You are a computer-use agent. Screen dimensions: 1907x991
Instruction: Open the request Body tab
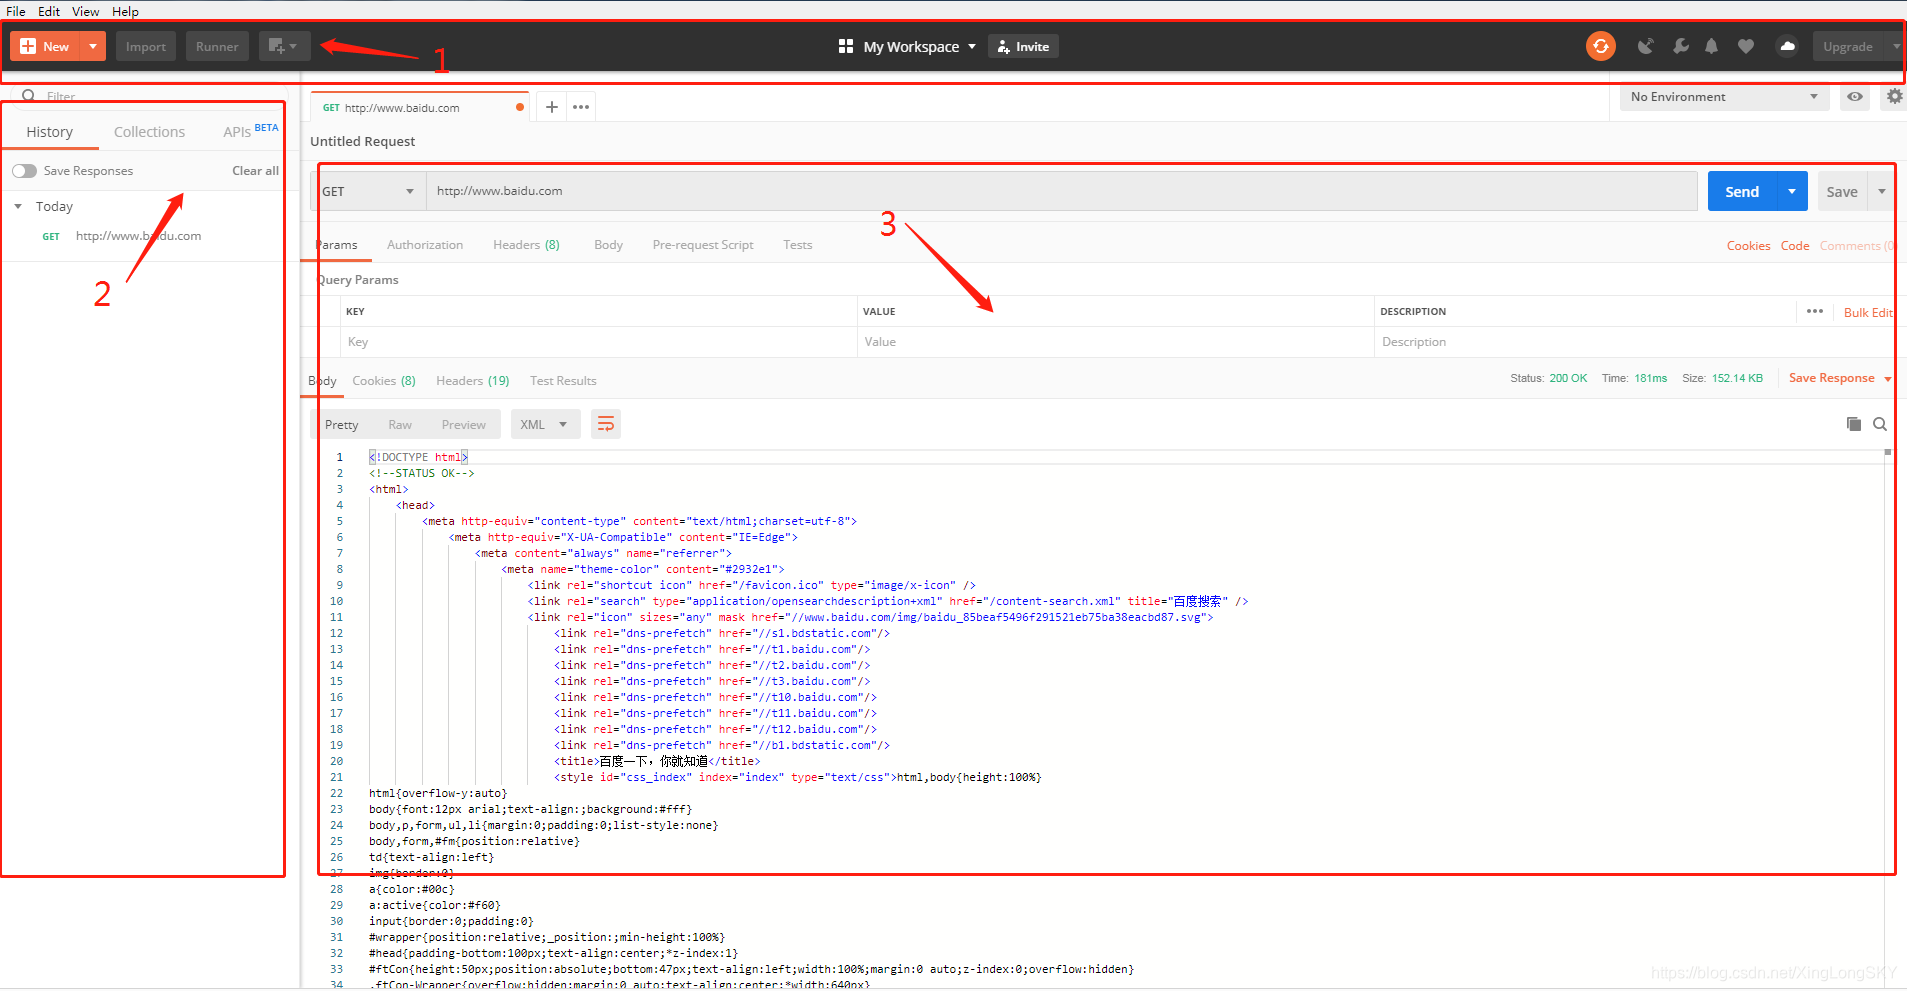[x=608, y=245]
